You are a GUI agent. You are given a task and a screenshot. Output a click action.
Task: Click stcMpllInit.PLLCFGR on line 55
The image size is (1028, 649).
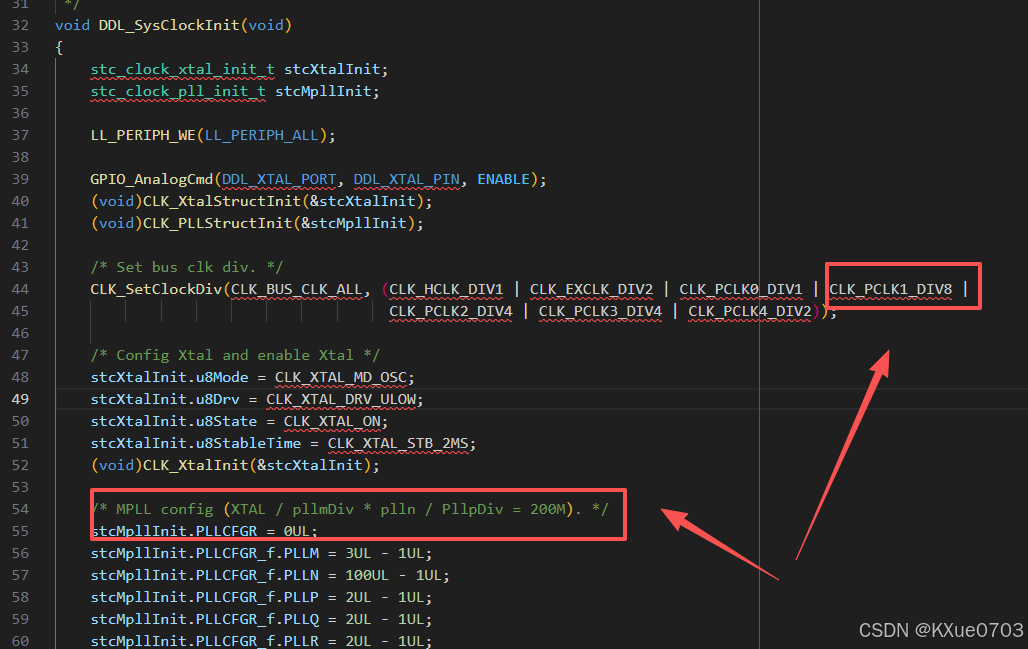point(174,532)
